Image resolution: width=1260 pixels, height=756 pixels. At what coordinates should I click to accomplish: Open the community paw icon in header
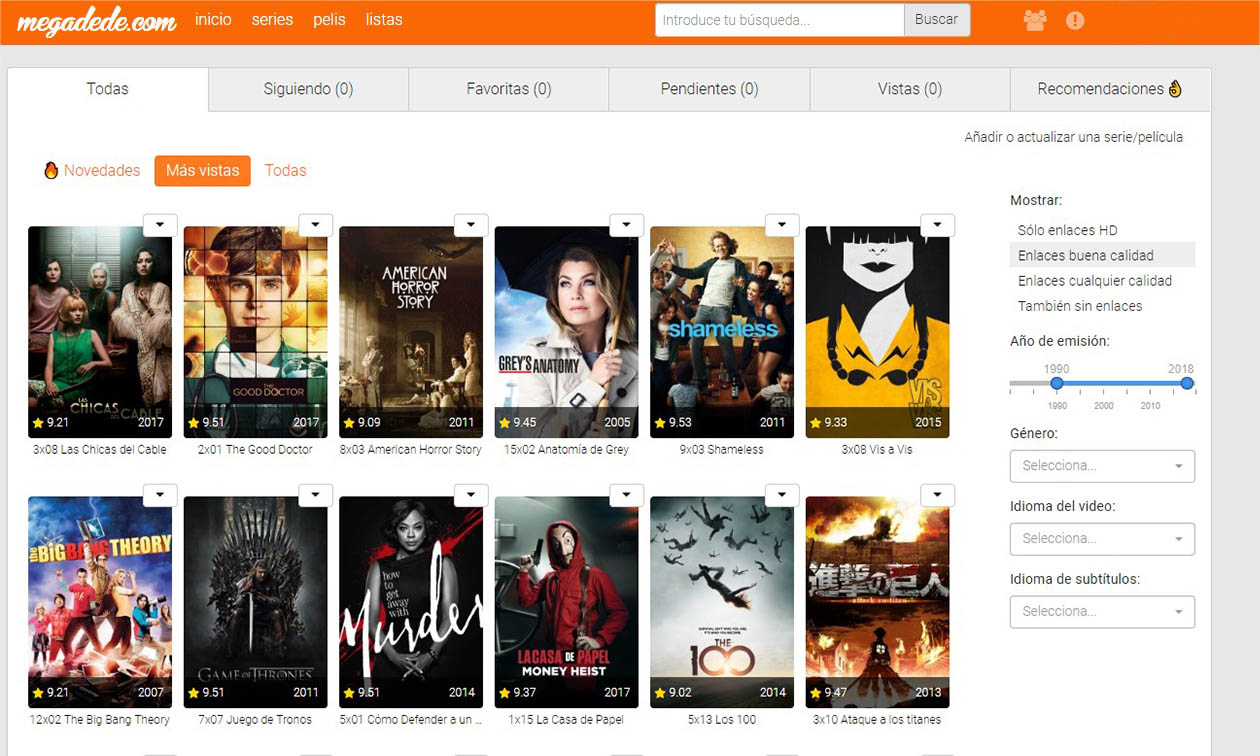point(1035,20)
